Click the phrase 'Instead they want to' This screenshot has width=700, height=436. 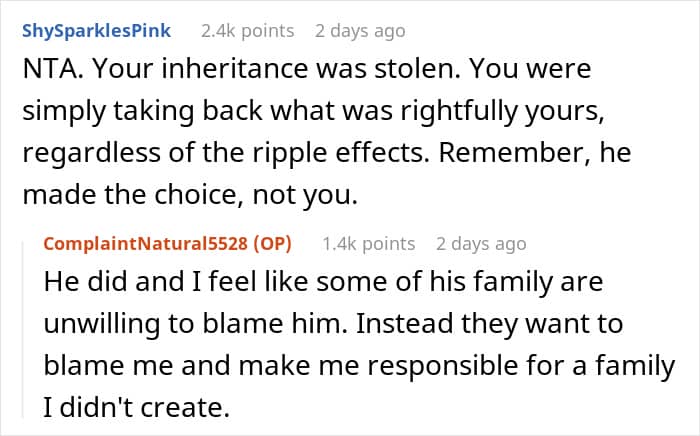click(x=489, y=324)
